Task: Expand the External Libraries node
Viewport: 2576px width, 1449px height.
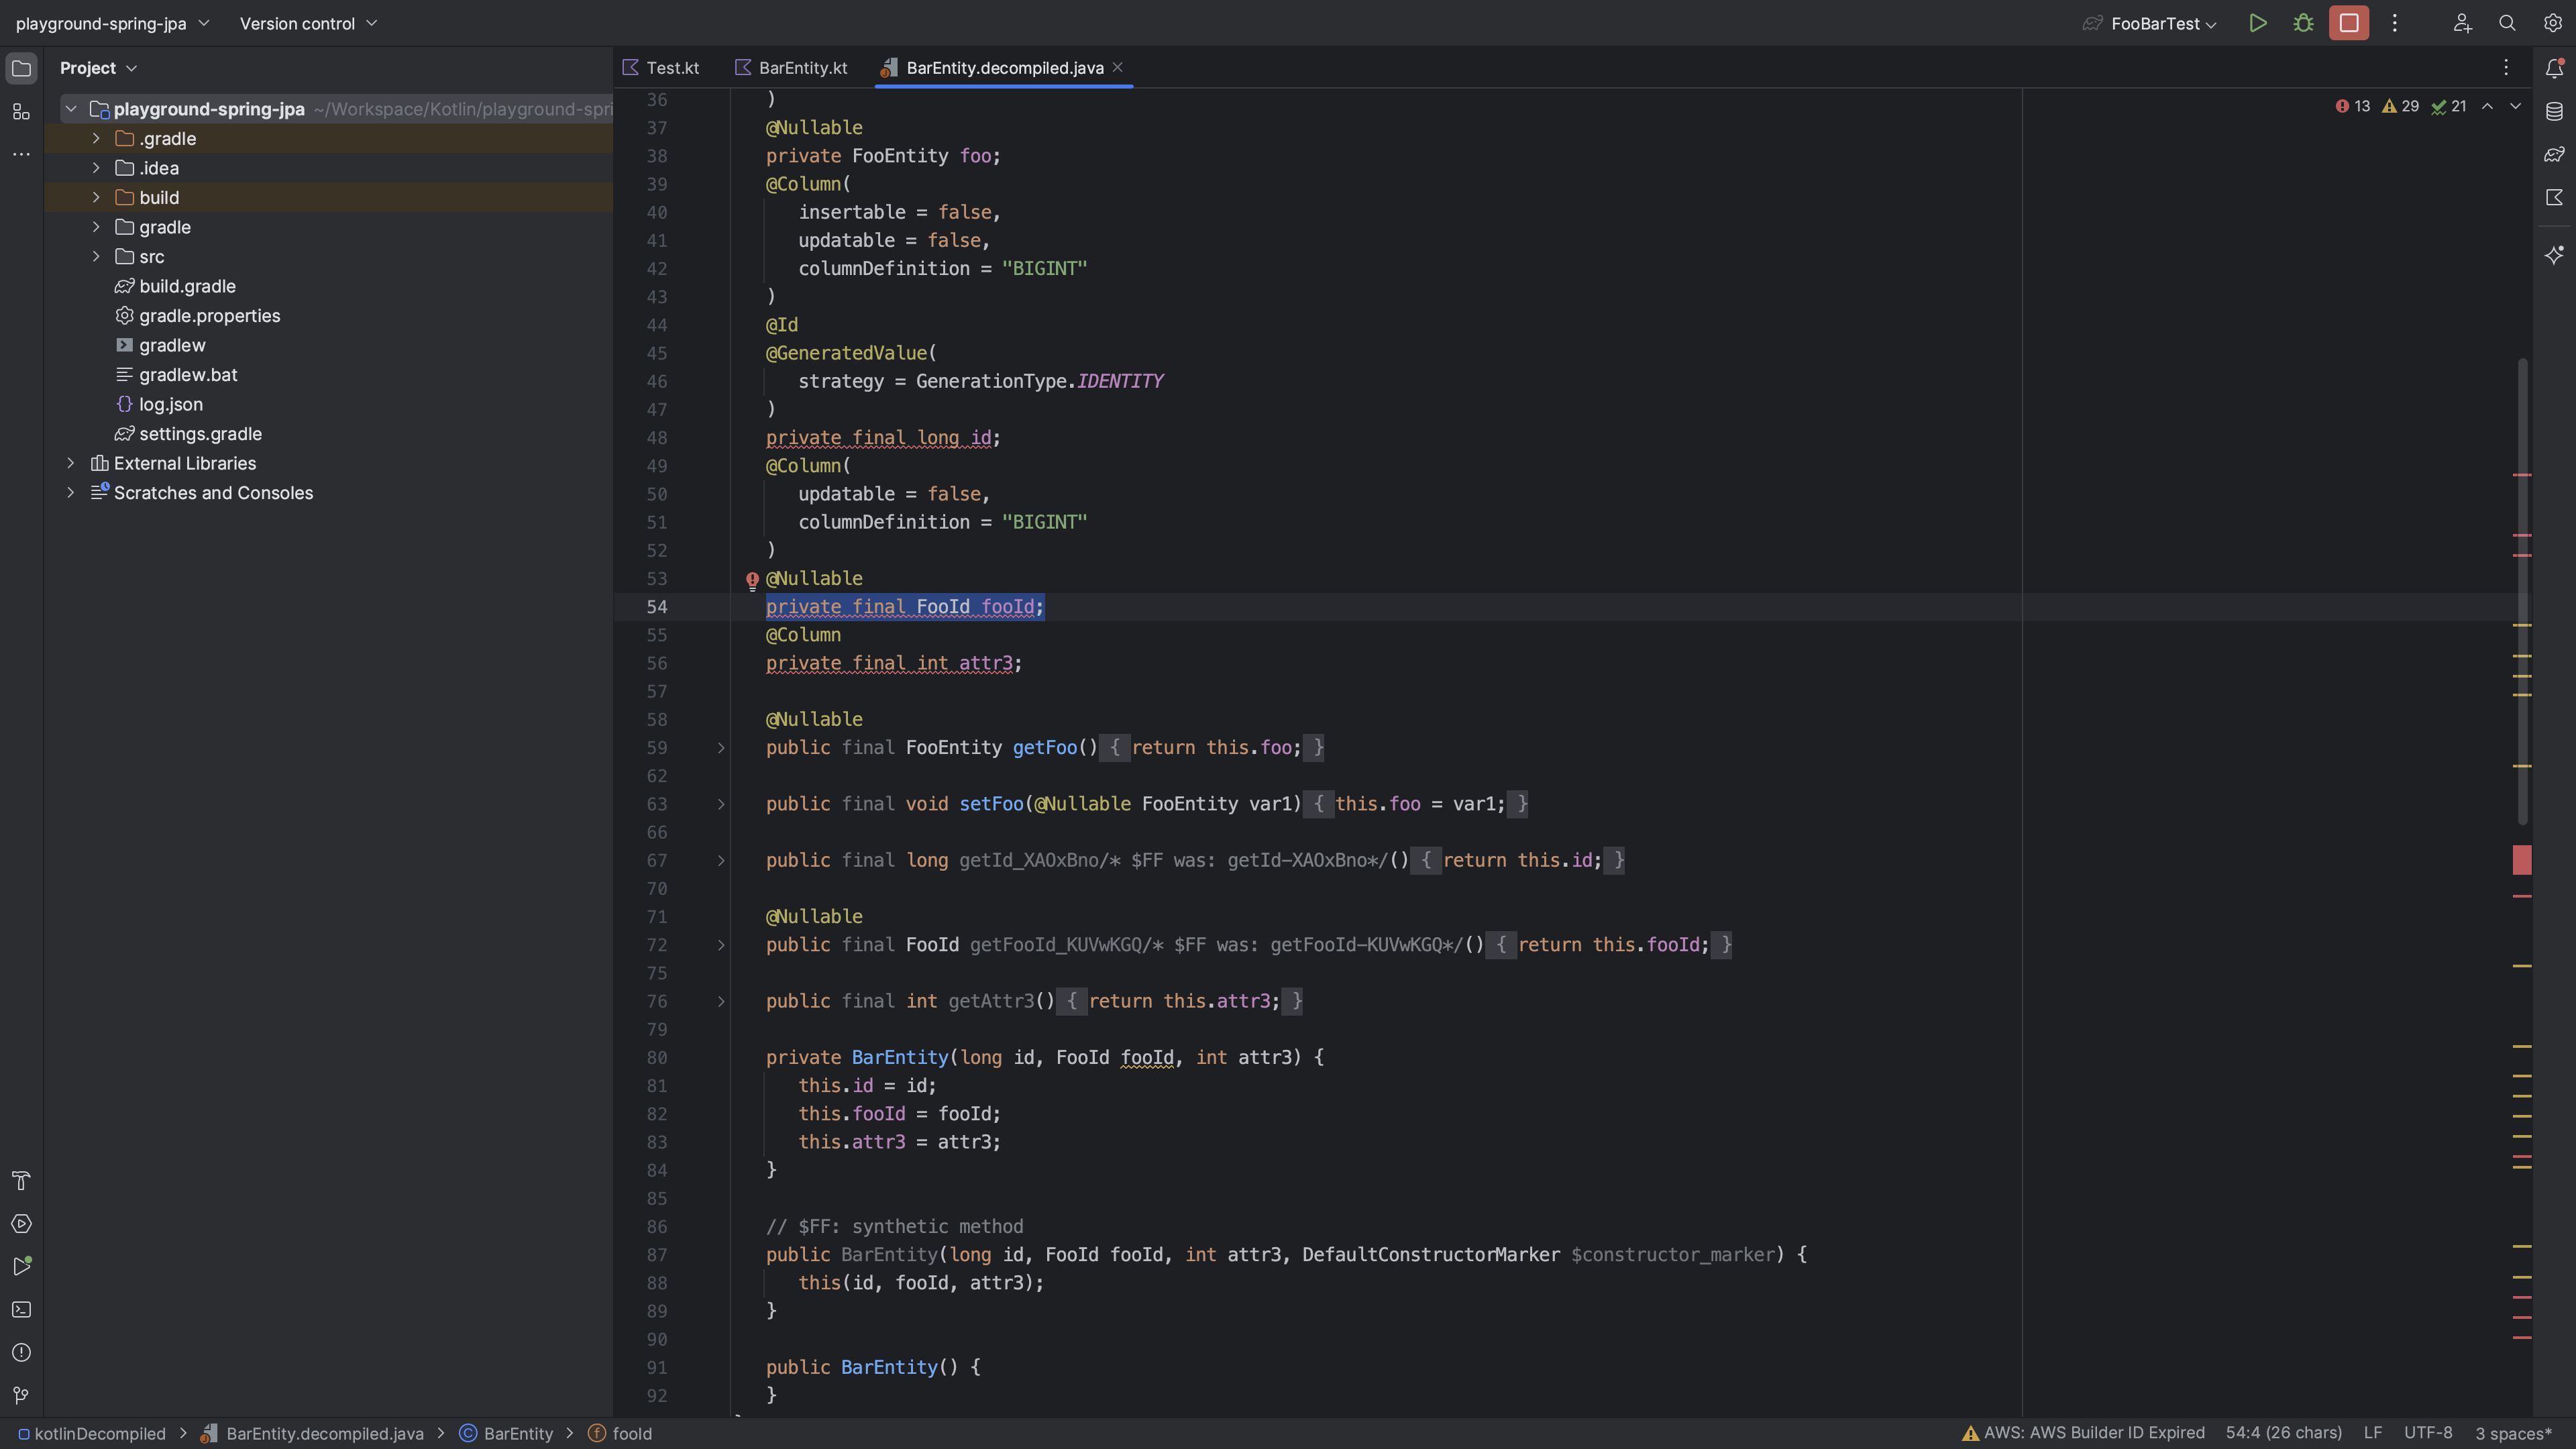Action: coord(71,463)
